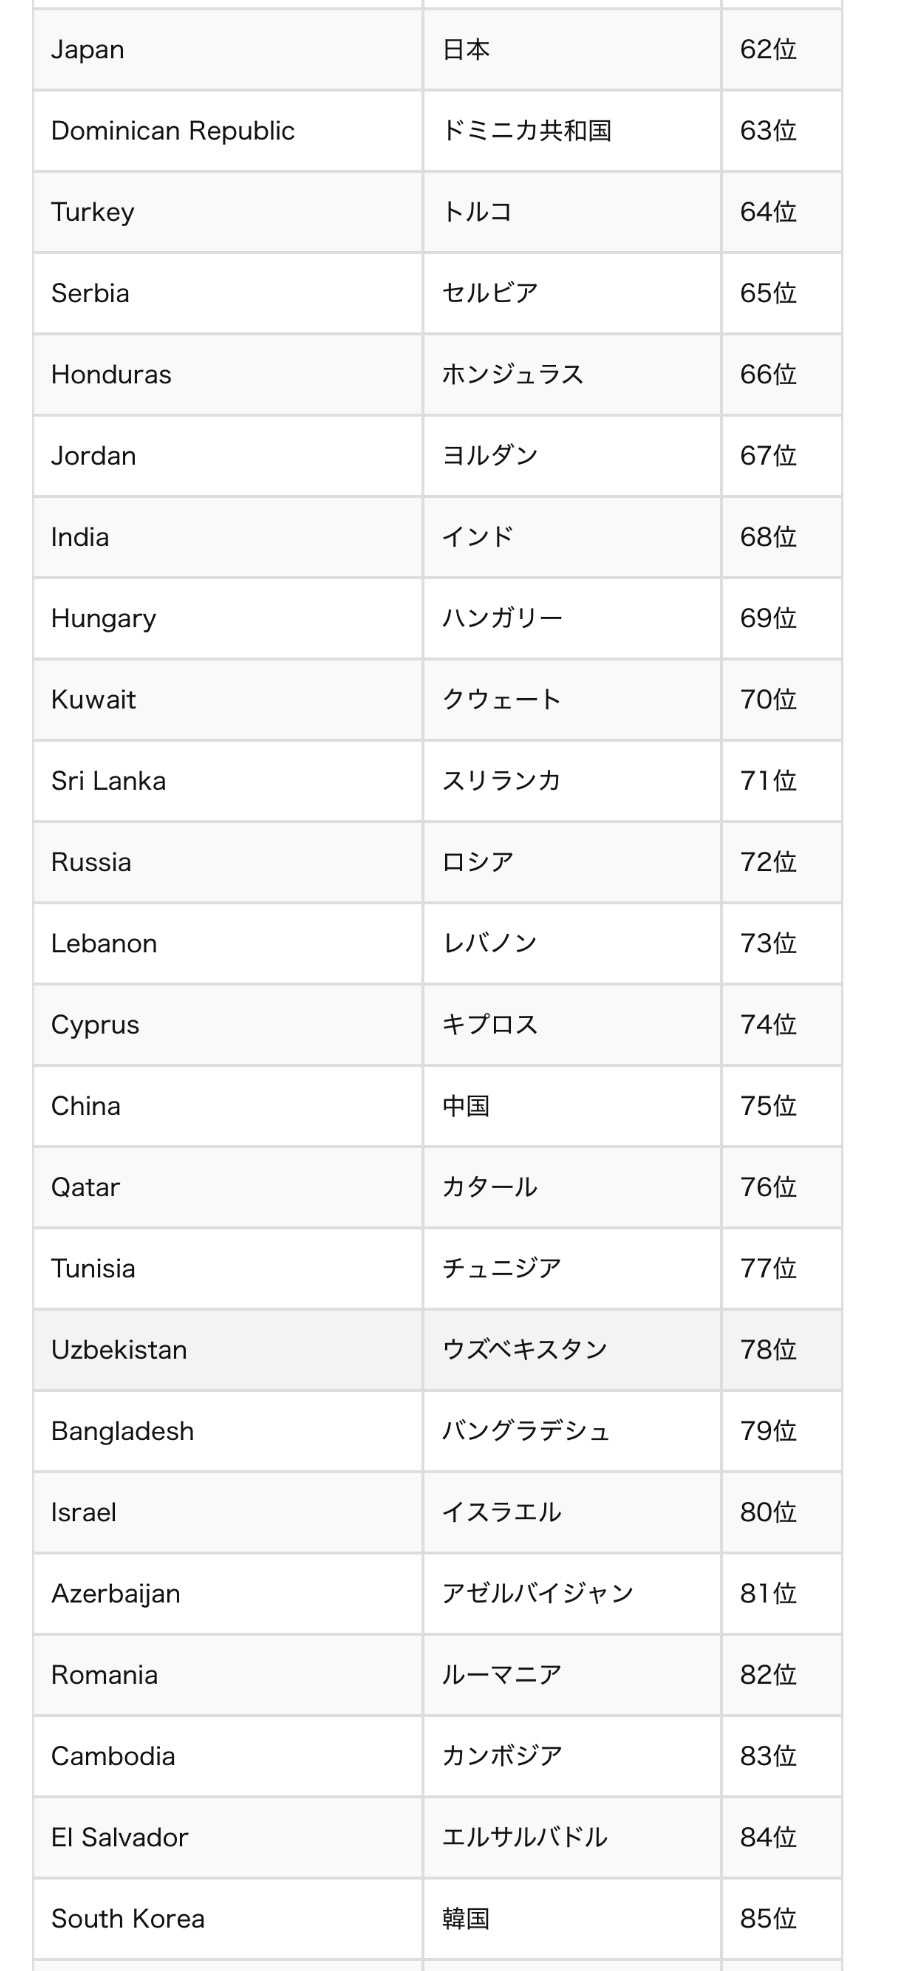
Task: Click the セルビア Japanese name cell
Action: point(490,293)
